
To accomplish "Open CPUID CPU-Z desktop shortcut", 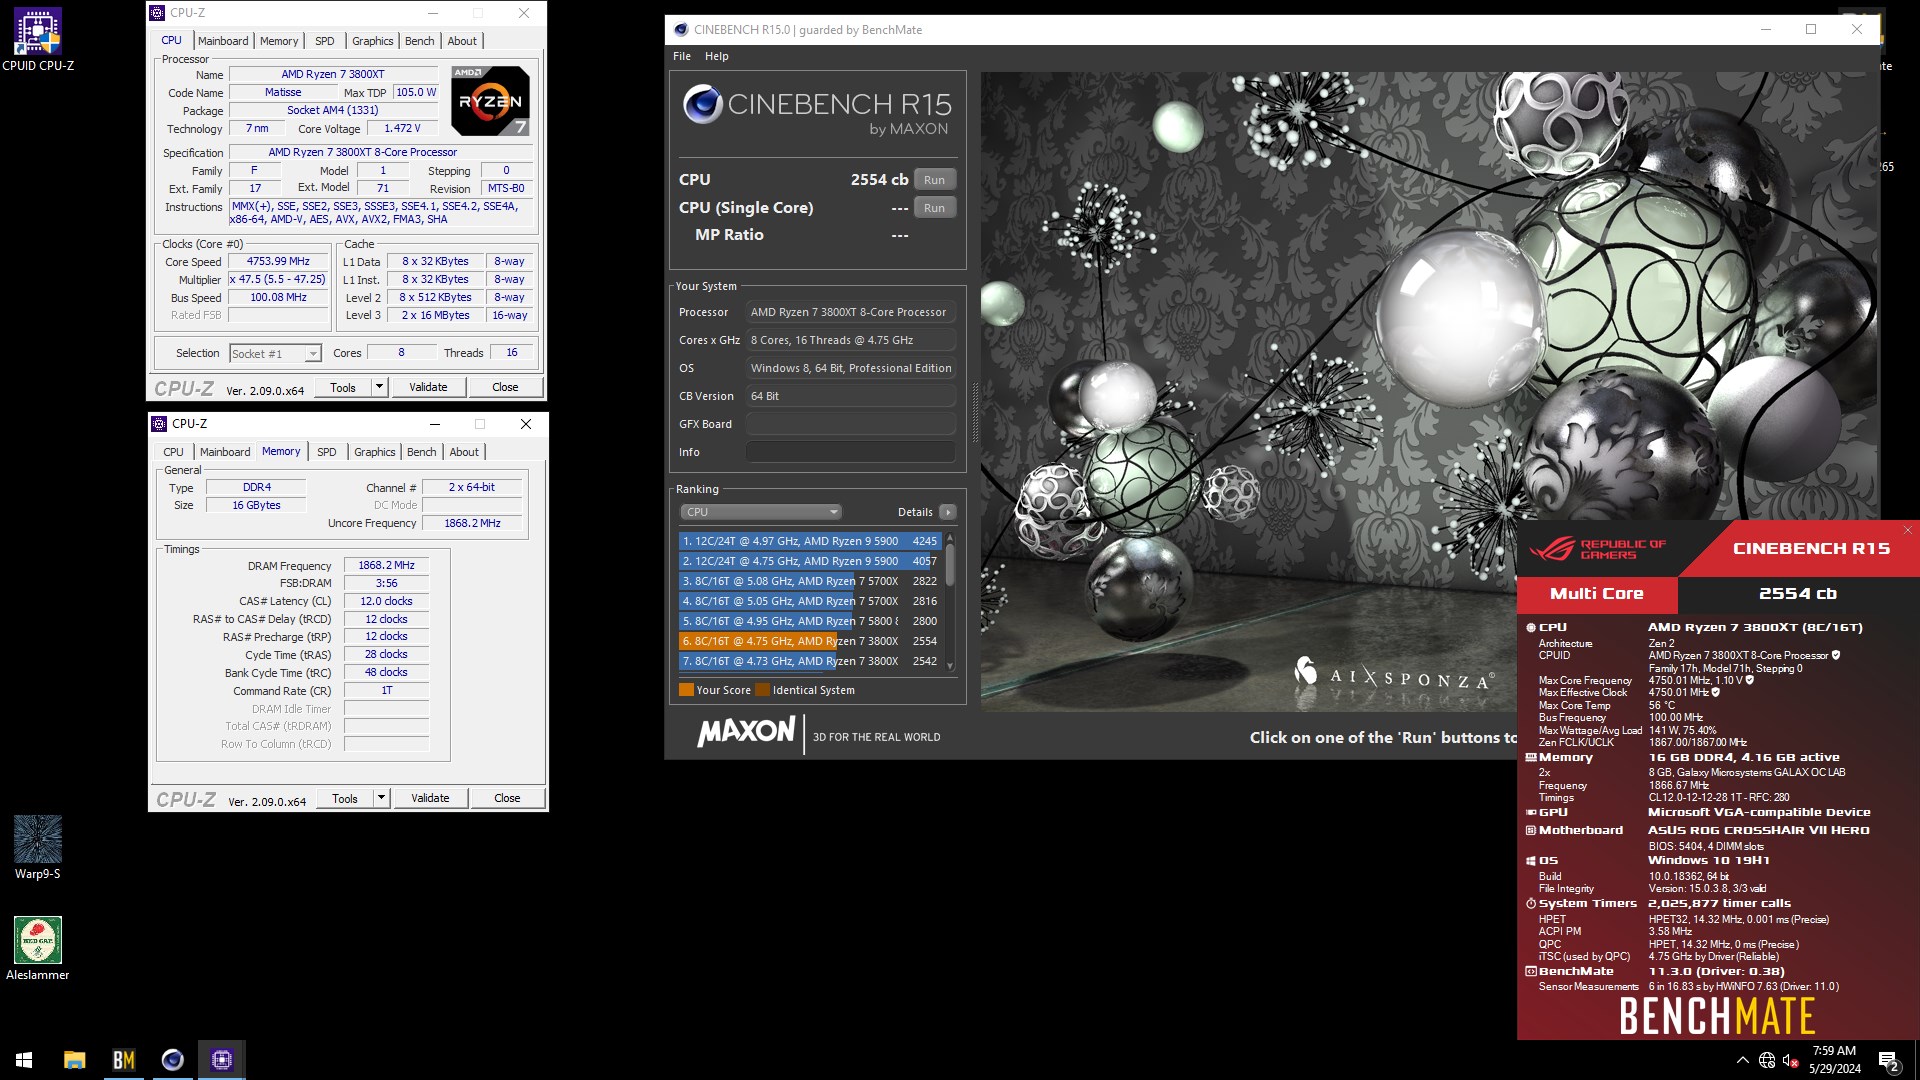I will tap(38, 40).
